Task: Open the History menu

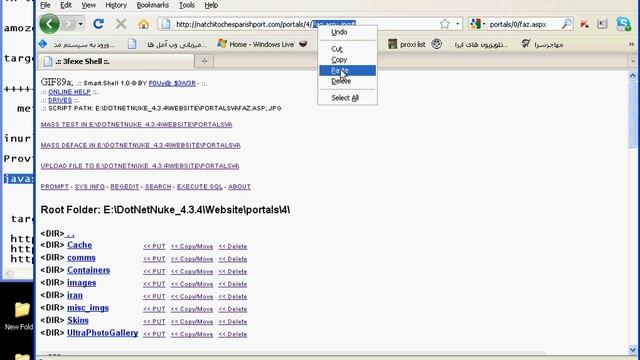Action: (x=116, y=5)
